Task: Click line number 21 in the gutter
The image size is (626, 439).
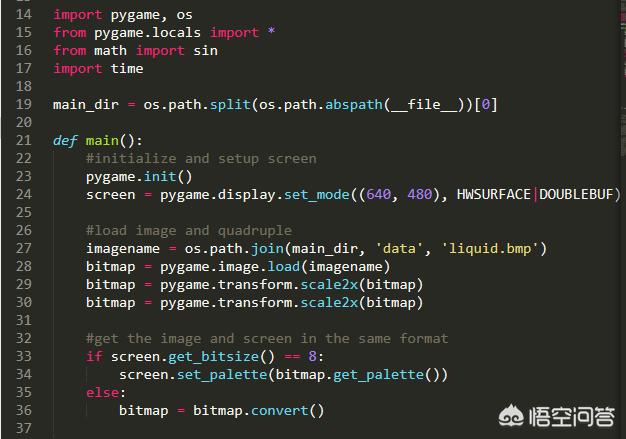Action: click(x=25, y=140)
